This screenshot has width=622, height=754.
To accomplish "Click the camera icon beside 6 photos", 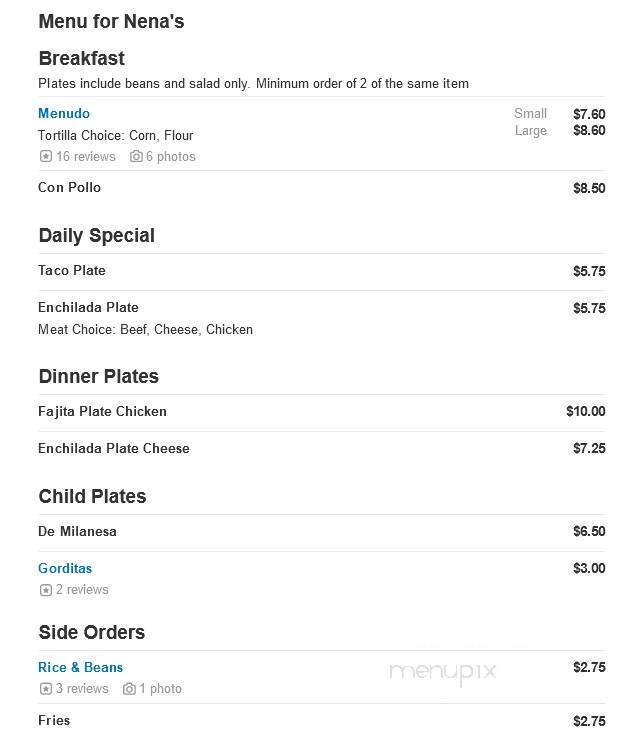I will pyautogui.click(x=136, y=156).
